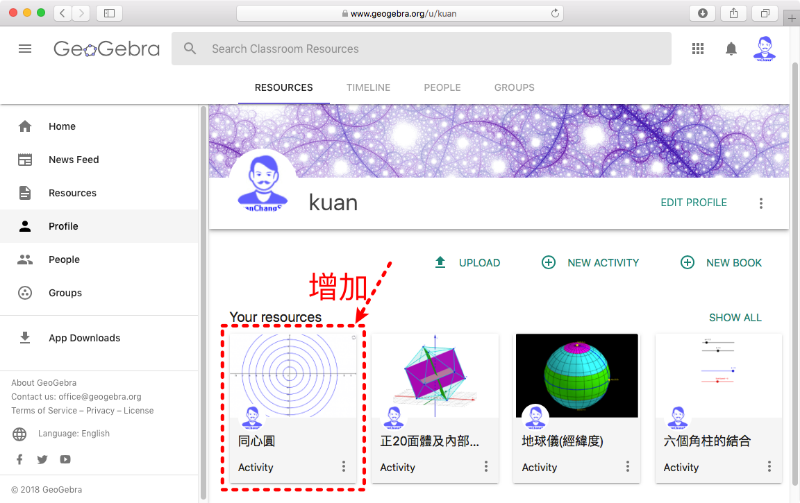Image resolution: width=800 pixels, height=503 pixels.
Task: Focus Search Classroom Resources field
Action: pyautogui.click(x=421, y=48)
